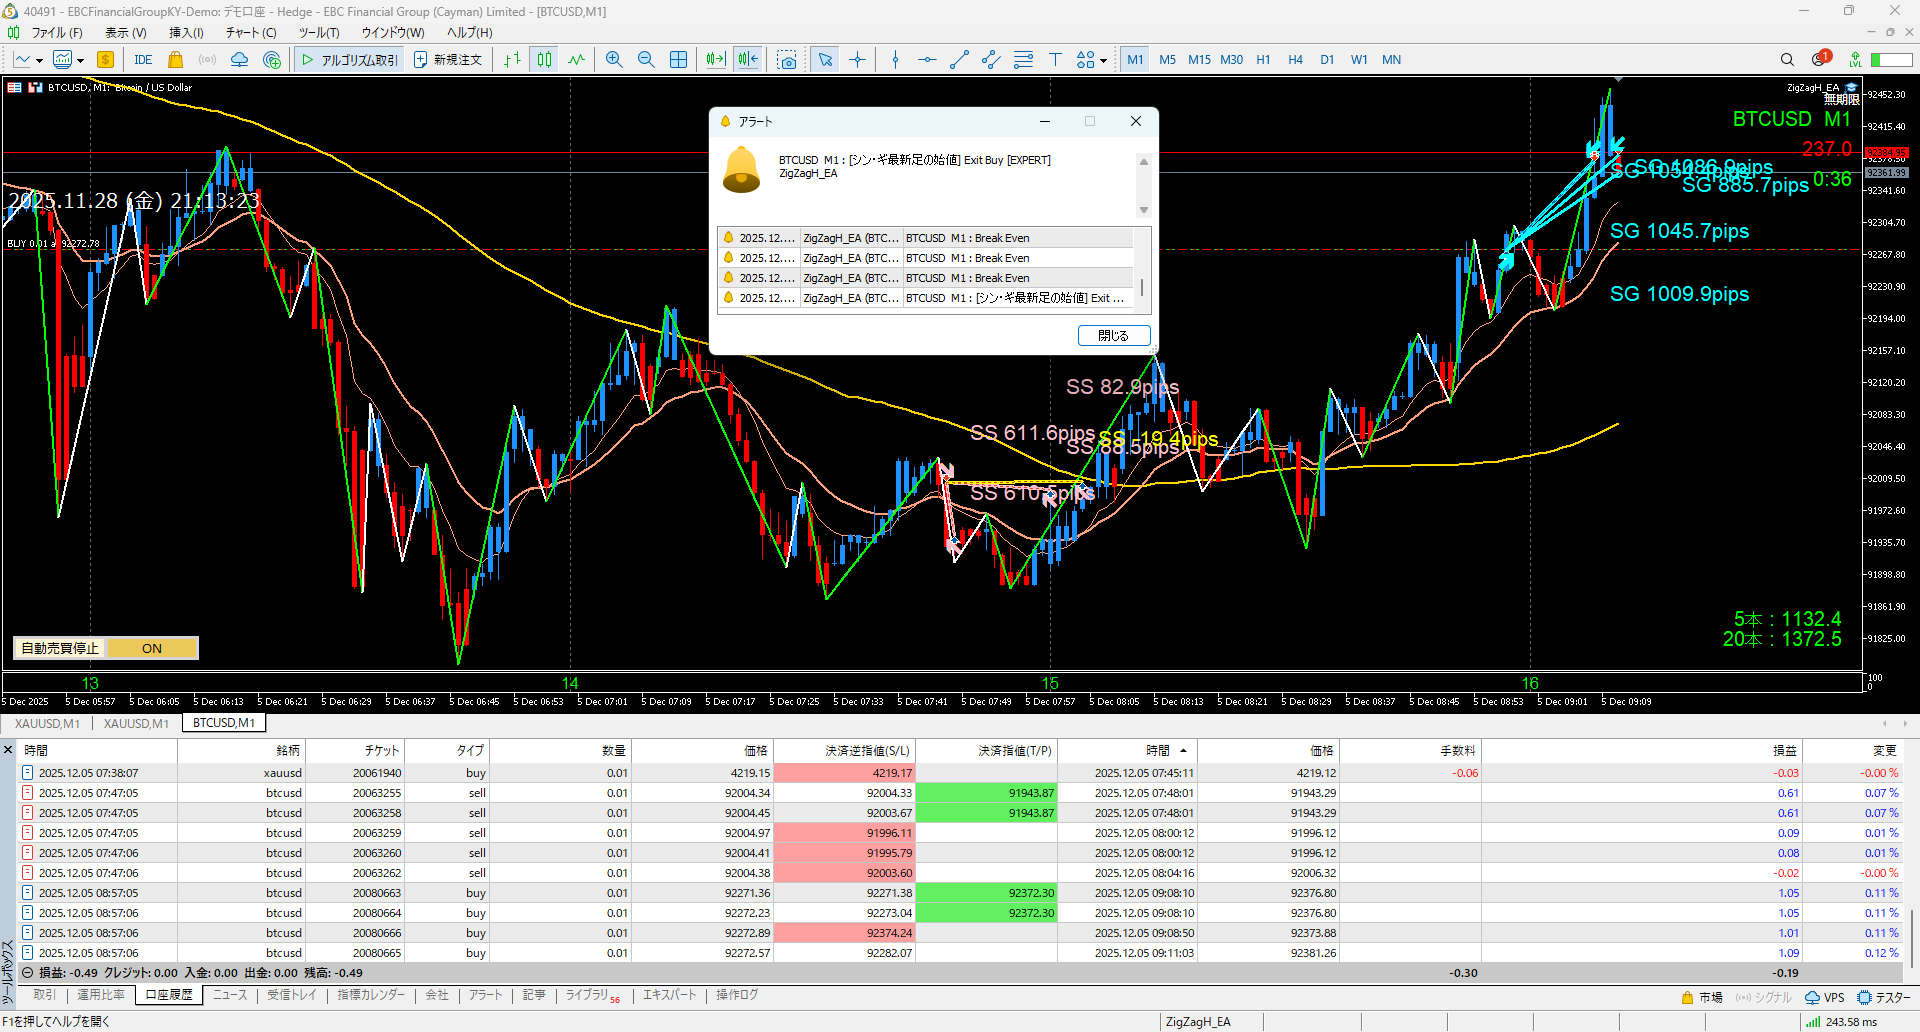The image size is (1920, 1032).
Task: Toggle the アルゴリズム取引 algo trading button
Action: click(350, 60)
